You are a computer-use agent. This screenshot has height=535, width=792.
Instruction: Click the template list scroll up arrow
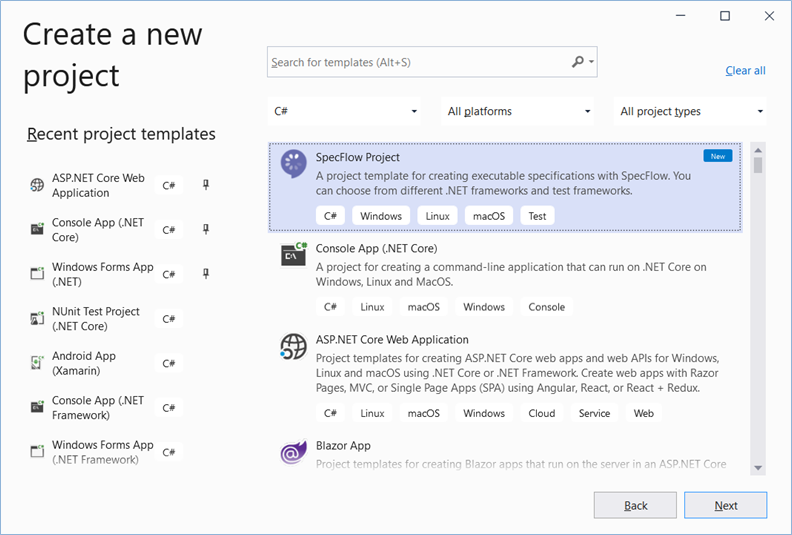[x=758, y=150]
